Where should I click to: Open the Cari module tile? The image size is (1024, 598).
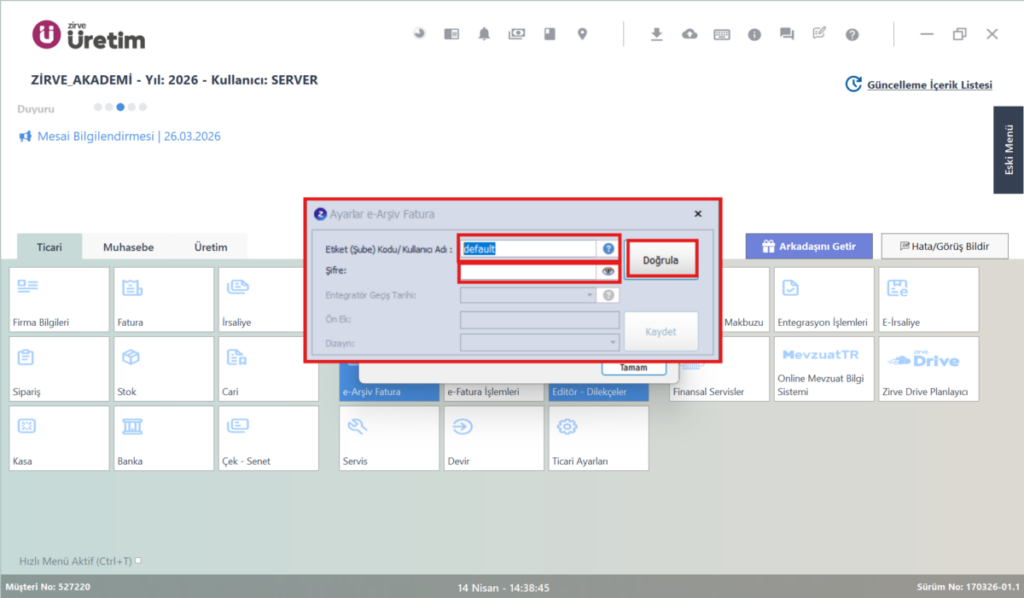[268, 369]
